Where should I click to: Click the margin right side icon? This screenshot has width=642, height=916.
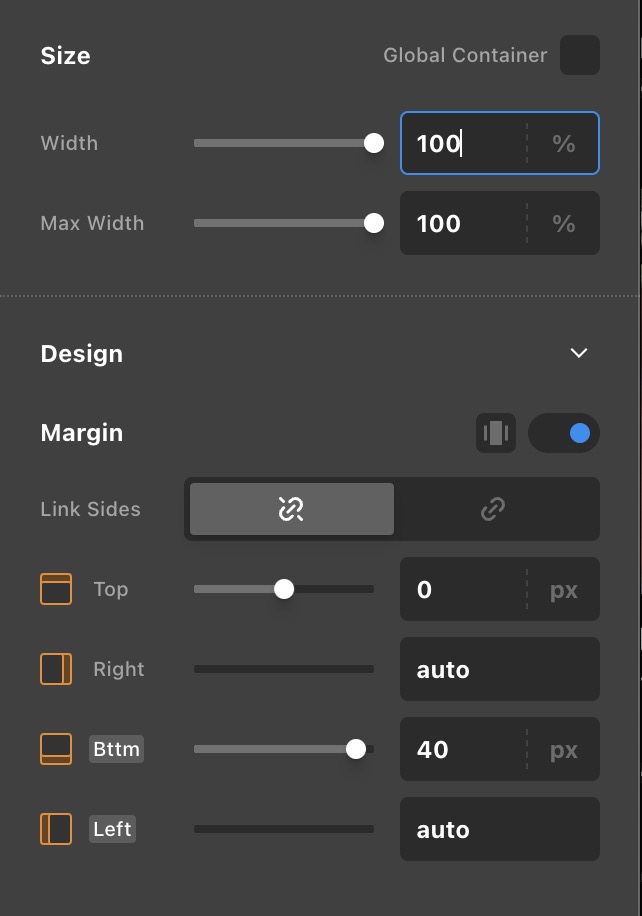56,669
